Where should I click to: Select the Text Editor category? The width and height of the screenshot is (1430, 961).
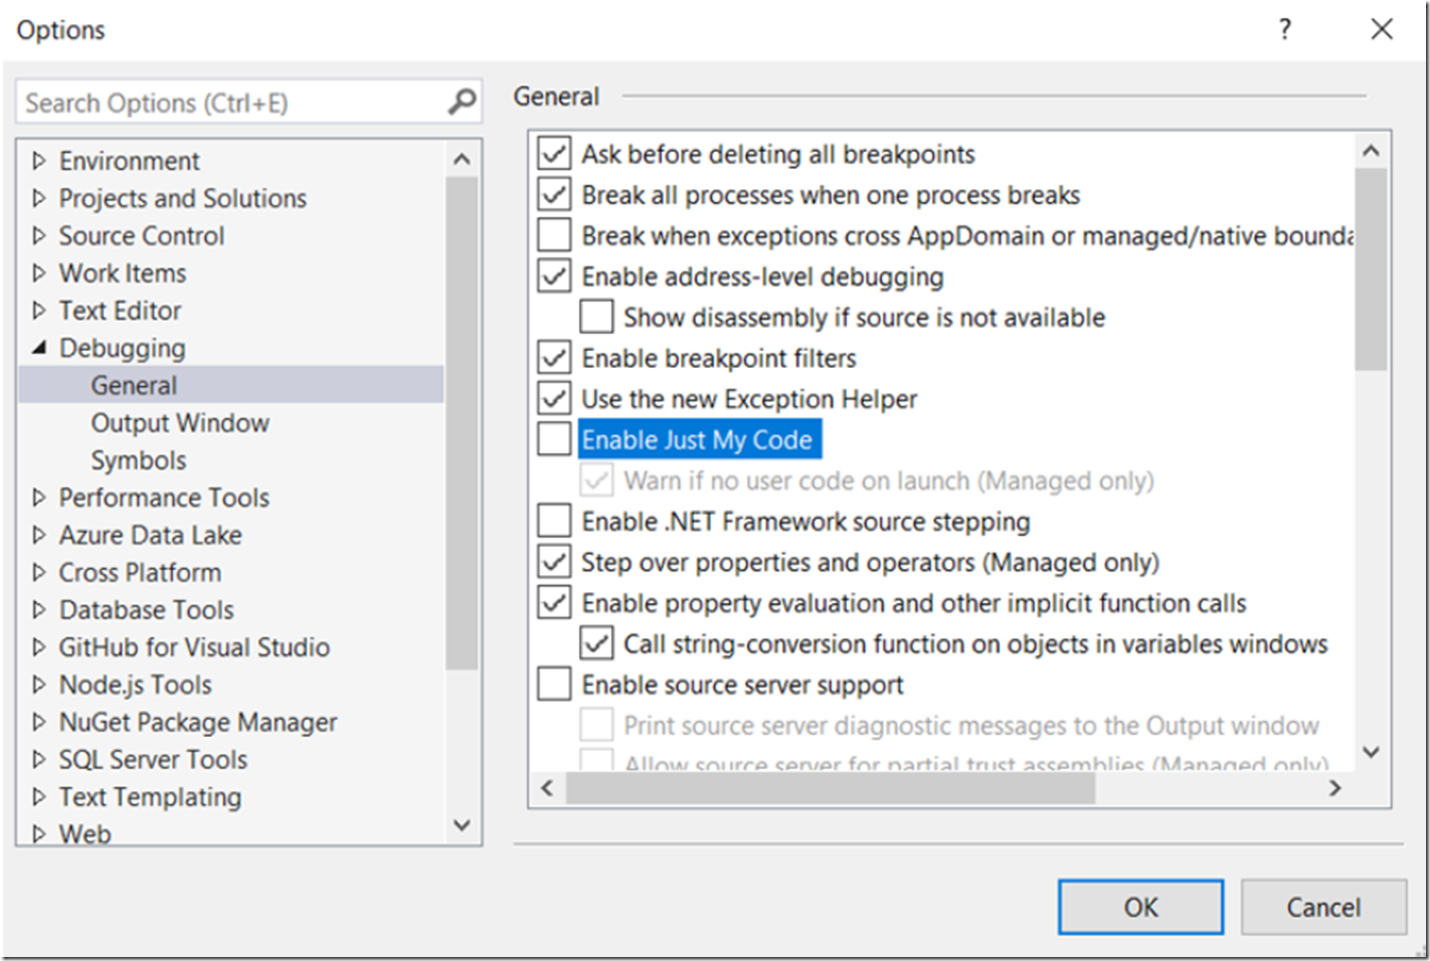click(x=120, y=310)
